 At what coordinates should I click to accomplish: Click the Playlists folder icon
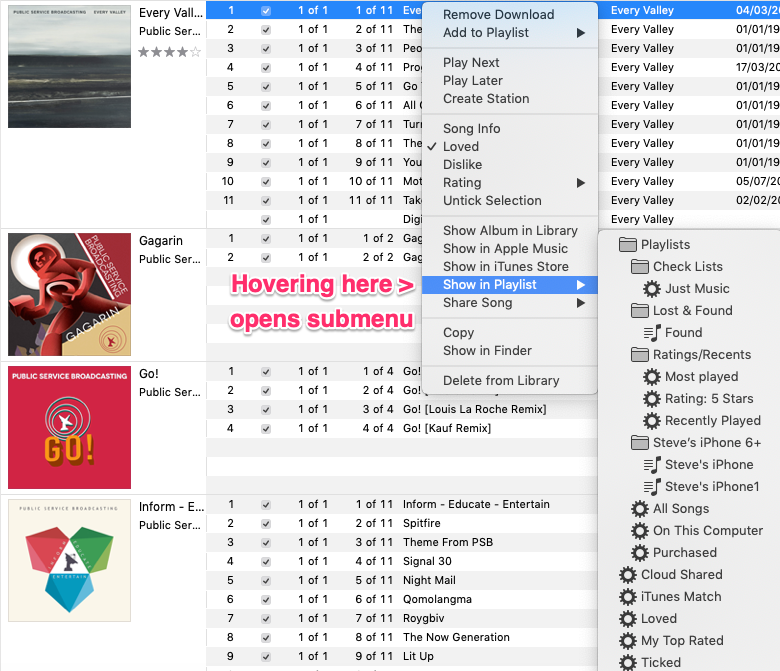click(627, 245)
